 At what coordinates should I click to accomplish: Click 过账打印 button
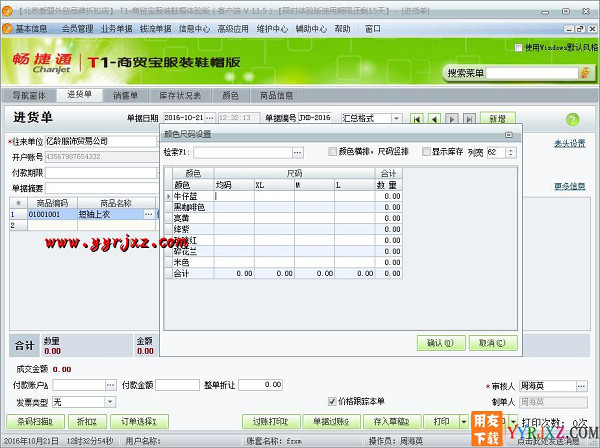pyautogui.click(x=271, y=422)
